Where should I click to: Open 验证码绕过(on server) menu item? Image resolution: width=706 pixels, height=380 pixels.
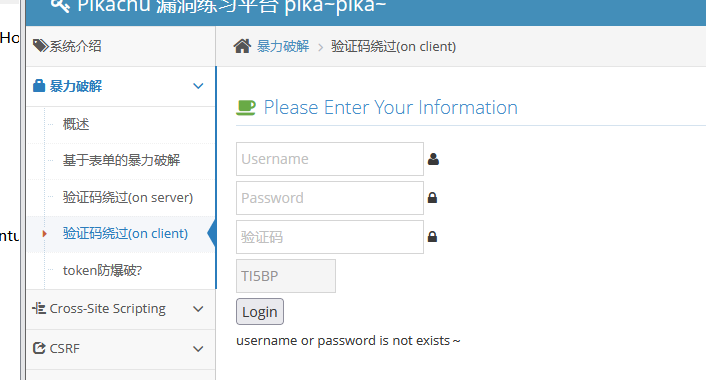(128, 197)
